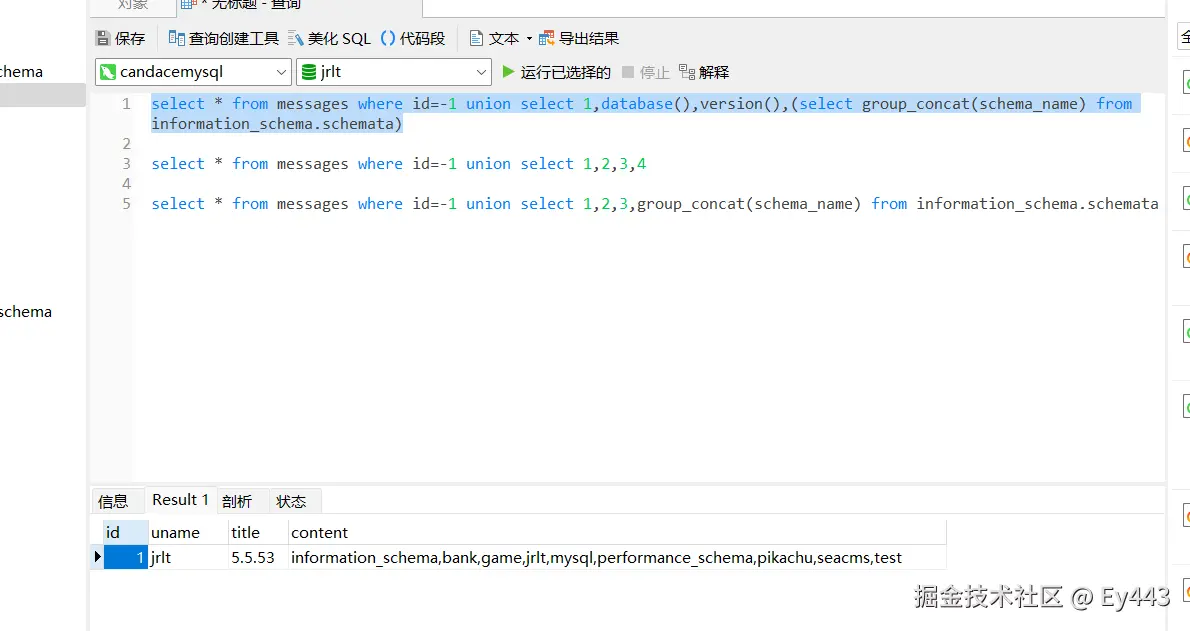Click the grey Stop square icon

point(628,72)
